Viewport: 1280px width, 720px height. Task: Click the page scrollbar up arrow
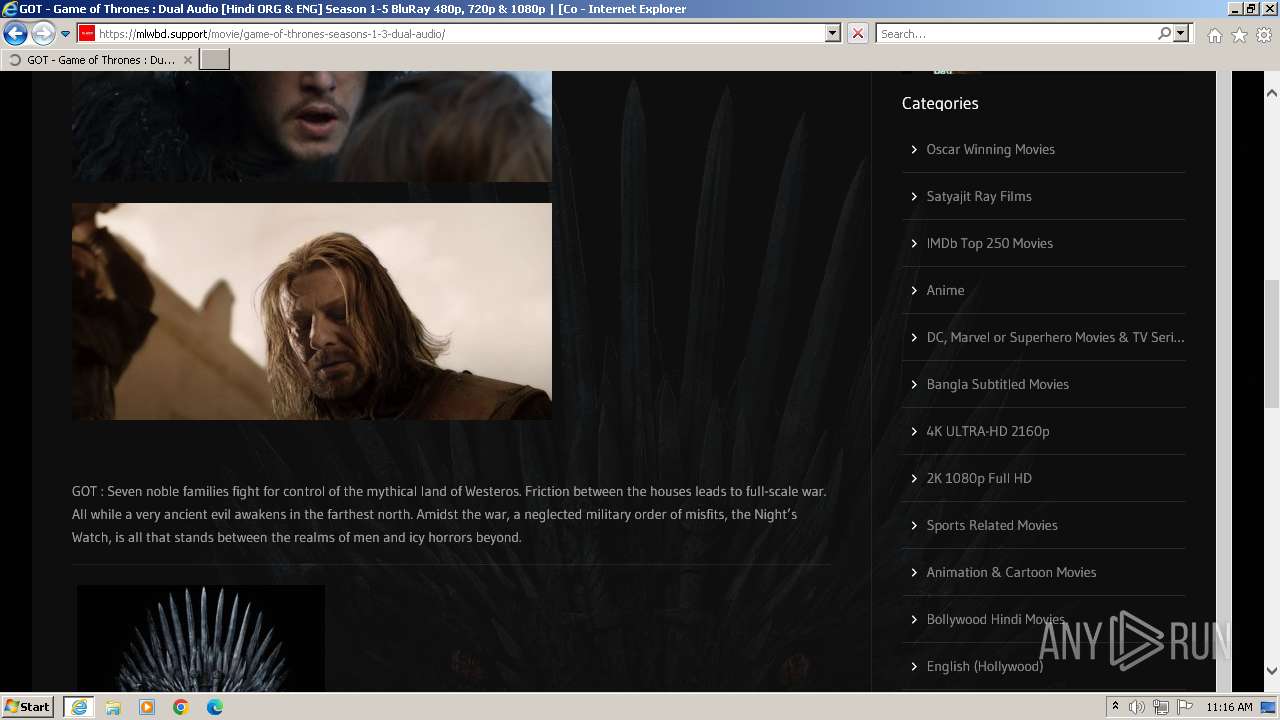pos(1272,93)
